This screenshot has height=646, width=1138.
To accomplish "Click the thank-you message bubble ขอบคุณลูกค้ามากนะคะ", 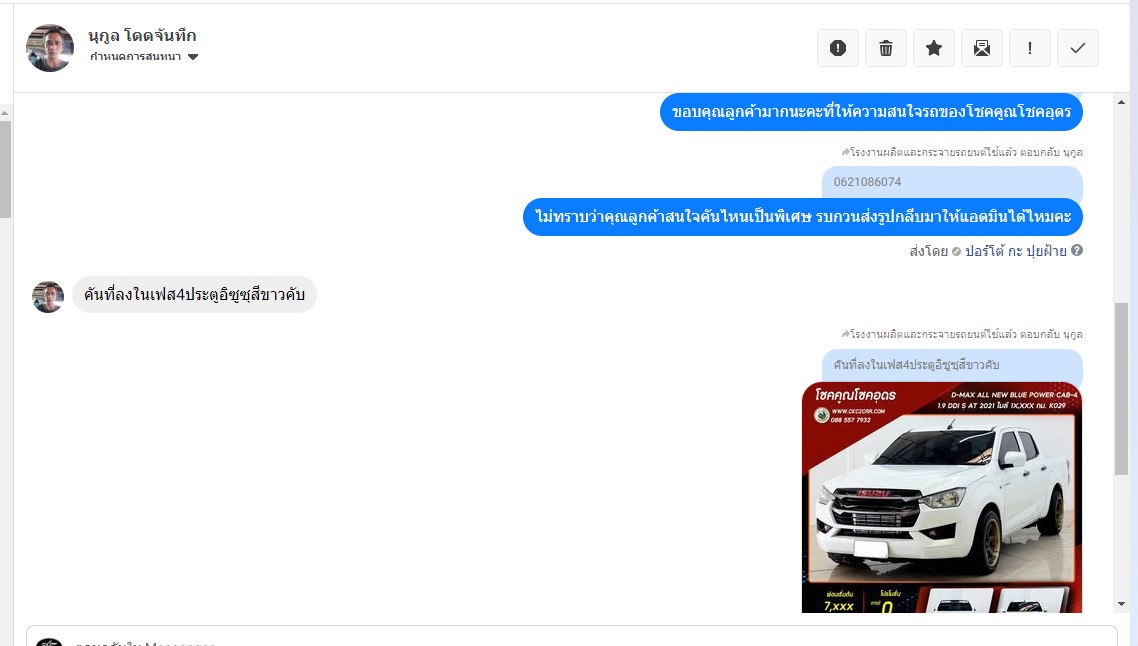I will [871, 113].
